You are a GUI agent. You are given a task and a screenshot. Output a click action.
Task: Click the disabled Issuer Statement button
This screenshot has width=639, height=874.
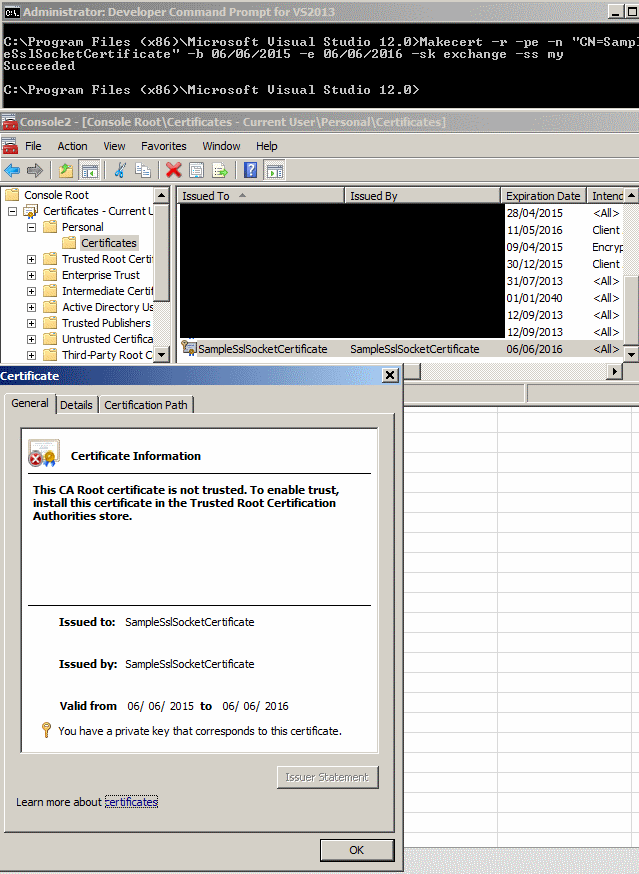click(x=327, y=777)
